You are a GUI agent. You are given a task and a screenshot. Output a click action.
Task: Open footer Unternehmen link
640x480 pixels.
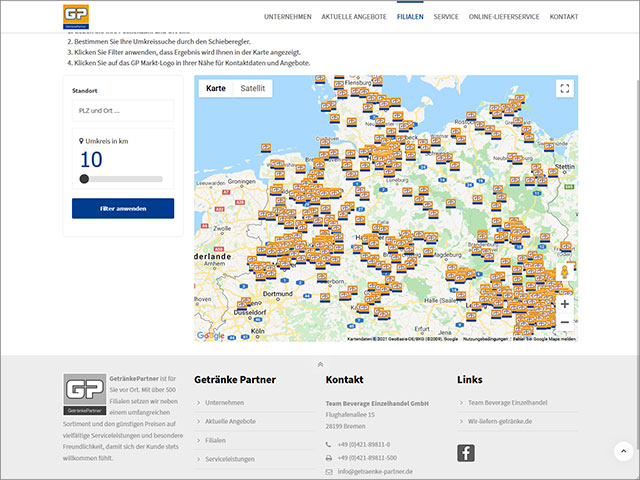coord(224,402)
